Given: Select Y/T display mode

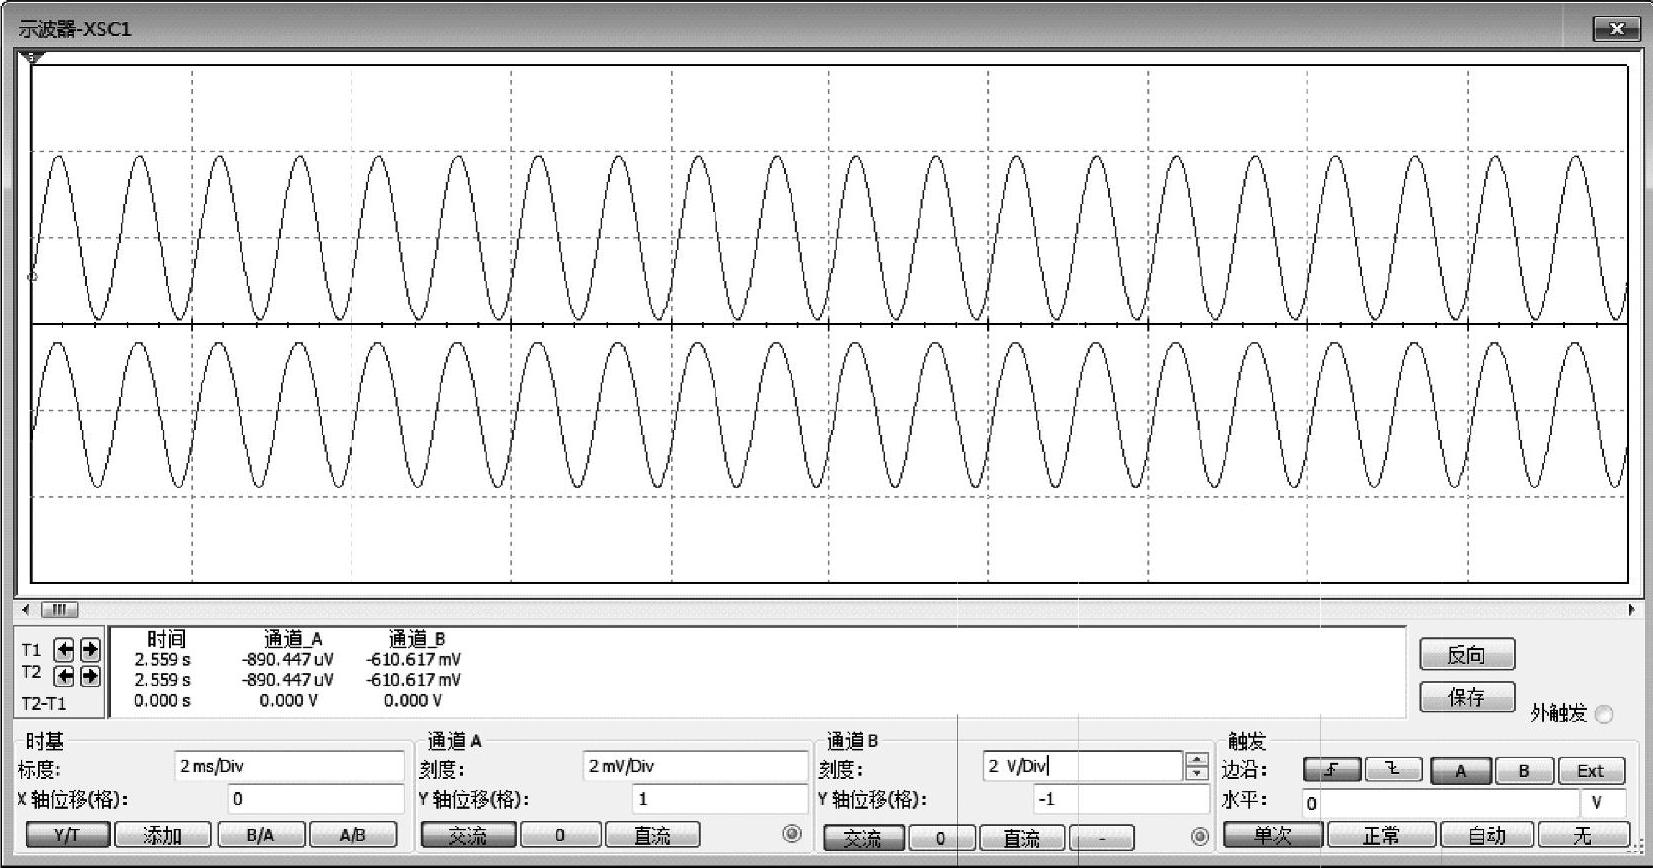Looking at the screenshot, I should point(67,835).
